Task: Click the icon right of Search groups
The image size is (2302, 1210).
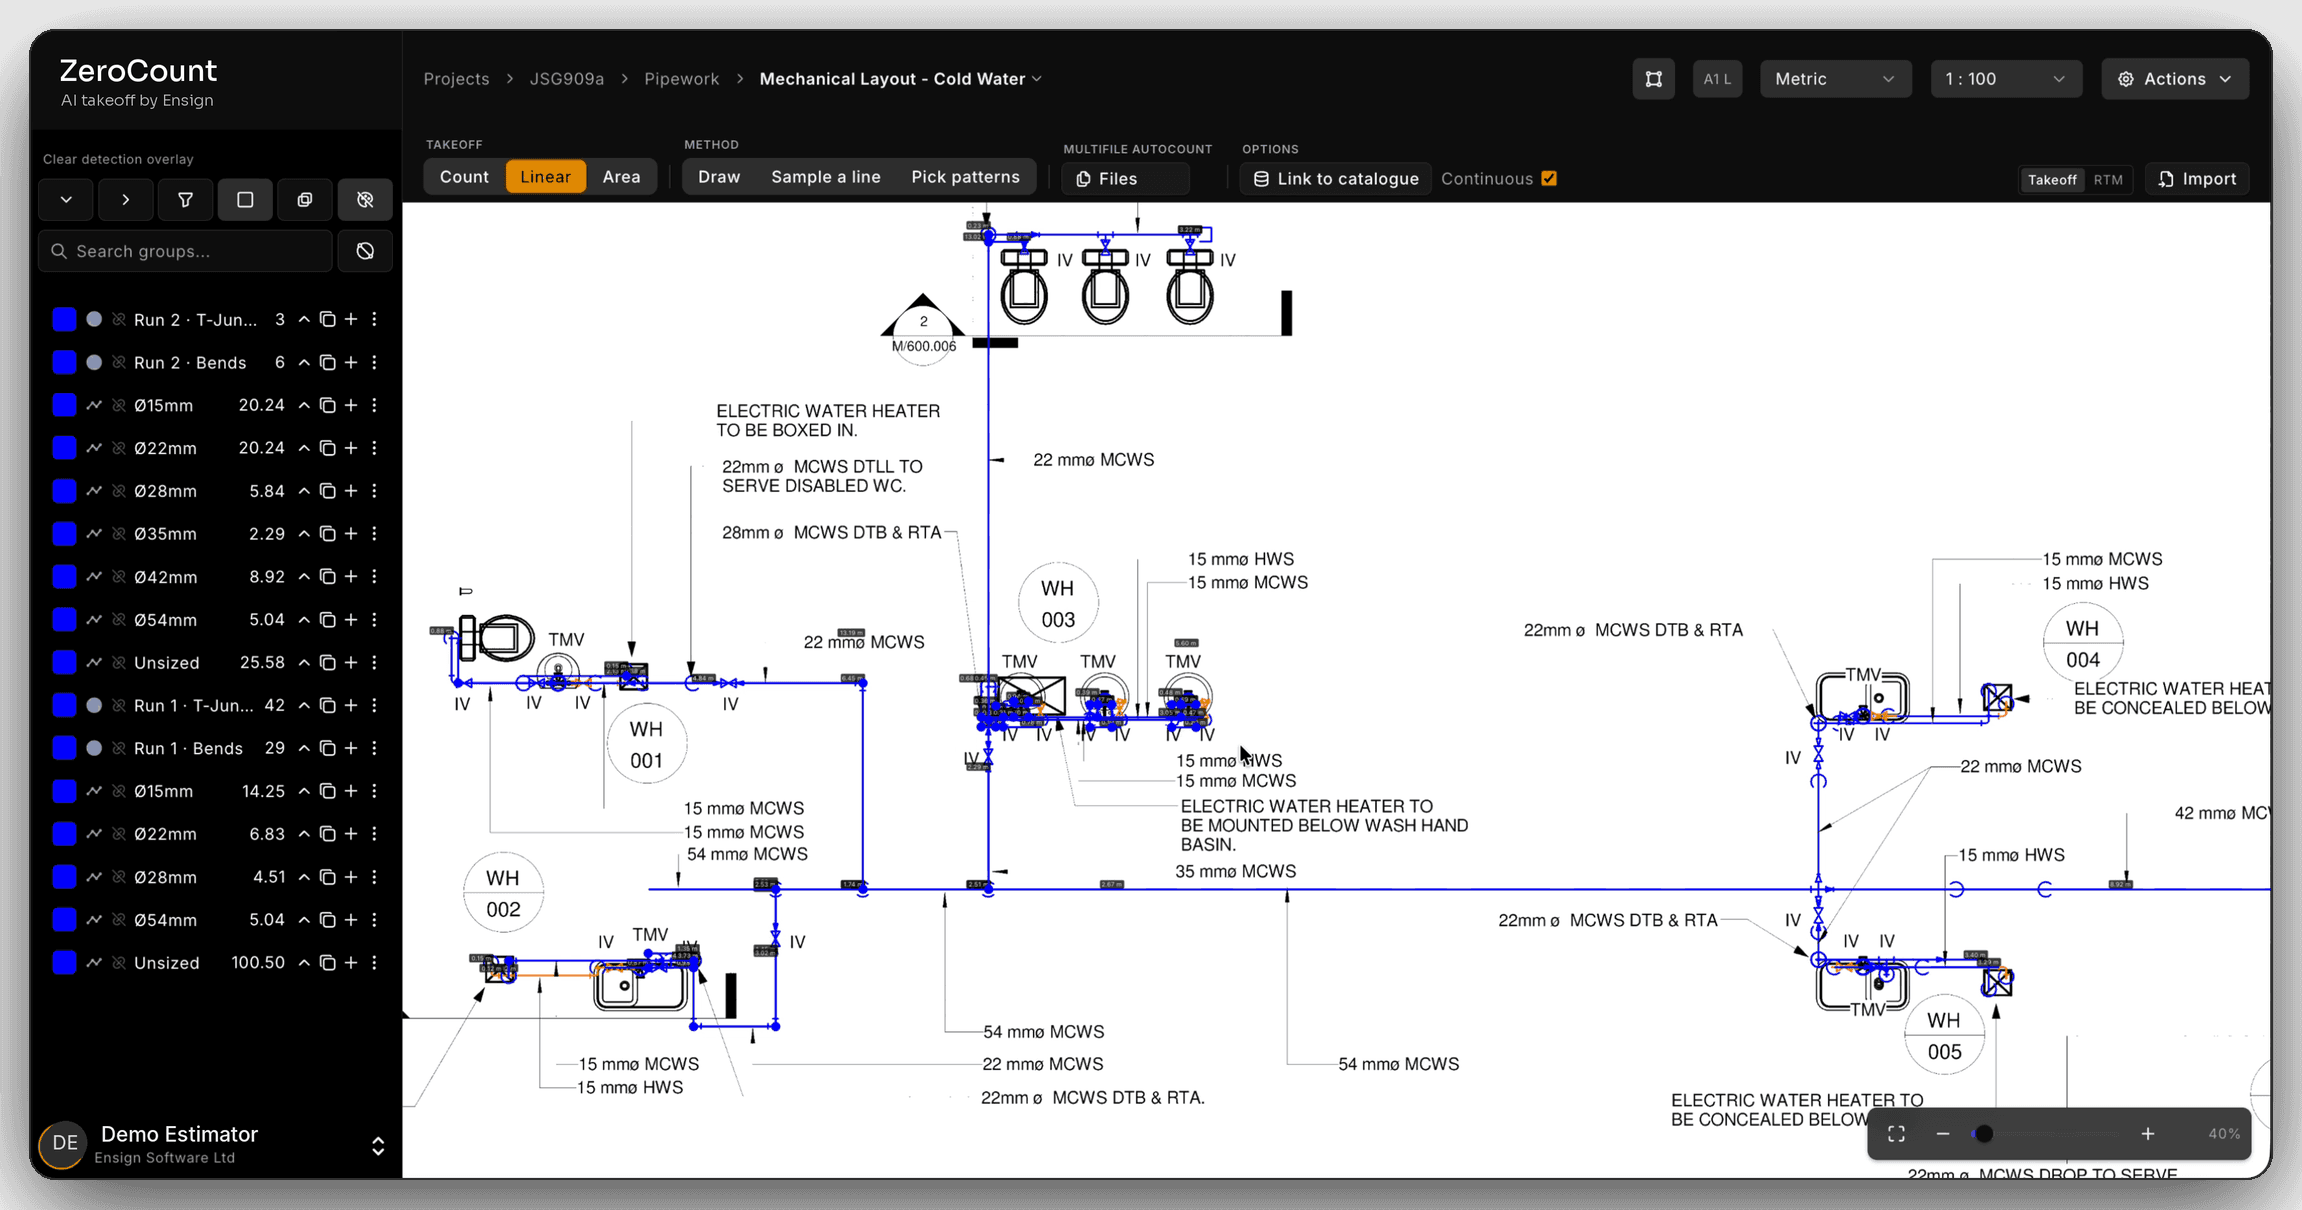Action: point(365,251)
